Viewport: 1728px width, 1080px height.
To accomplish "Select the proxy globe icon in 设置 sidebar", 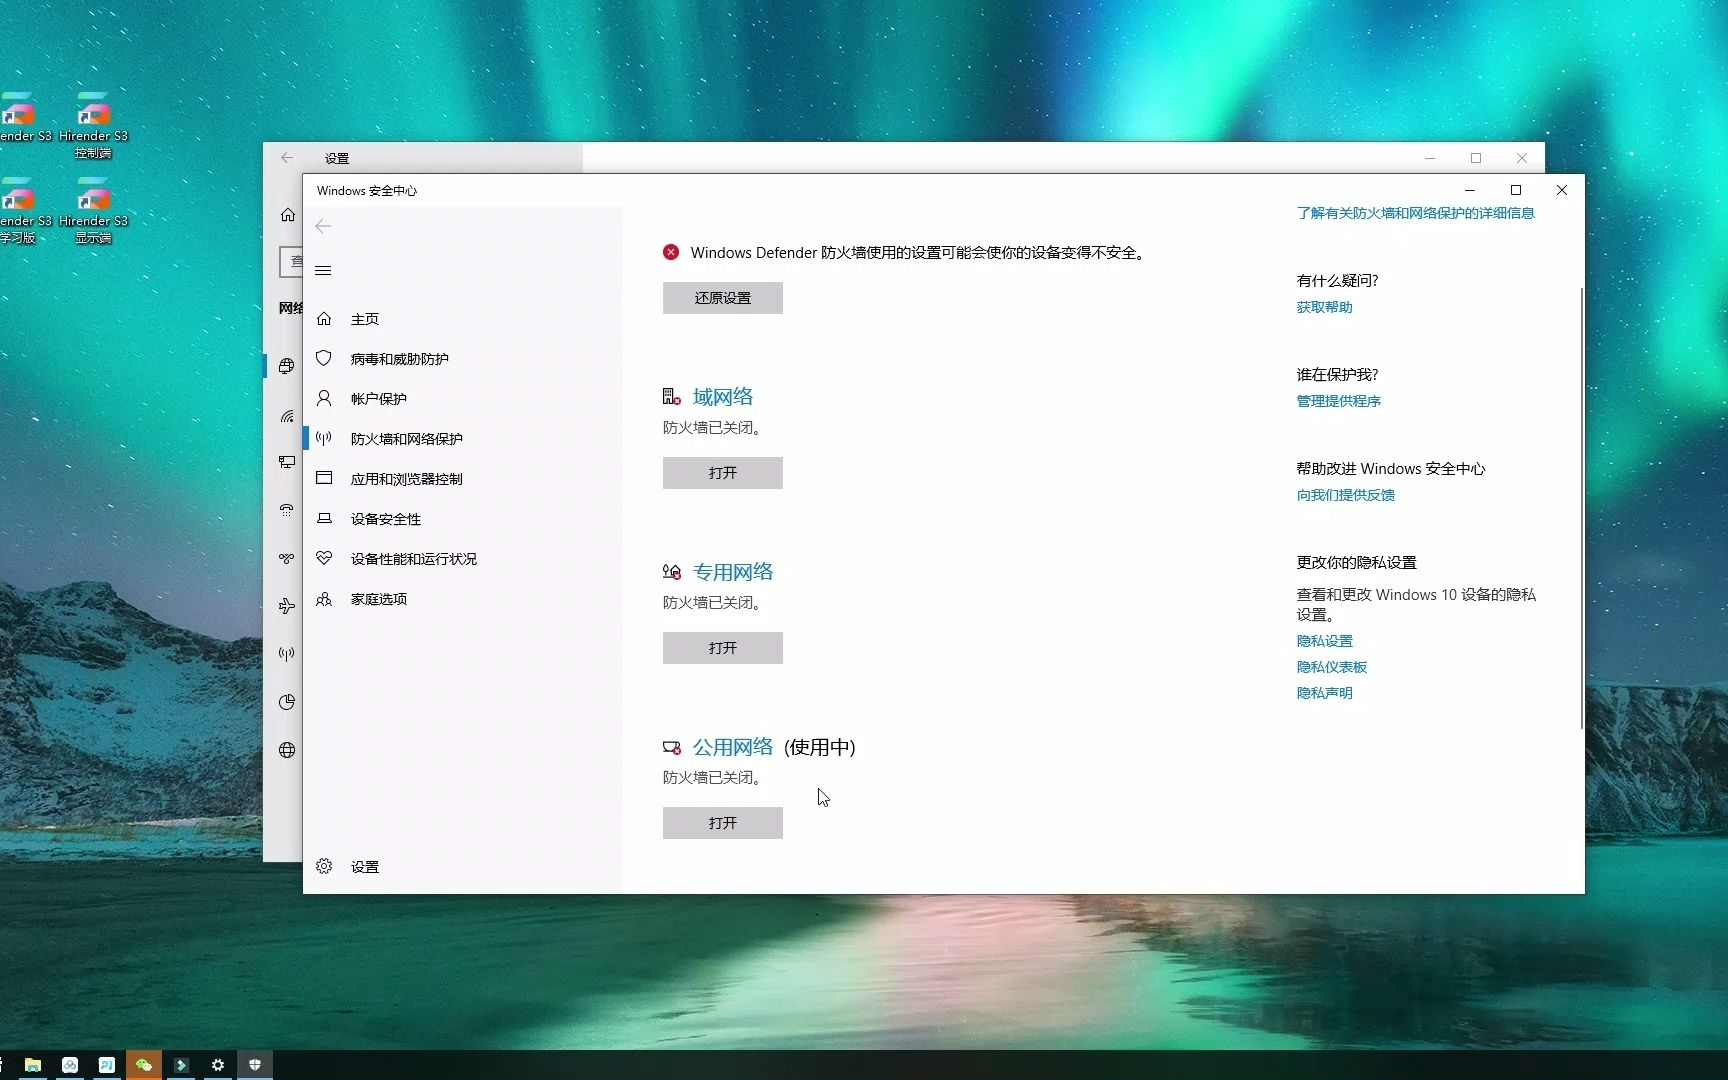I will (287, 750).
